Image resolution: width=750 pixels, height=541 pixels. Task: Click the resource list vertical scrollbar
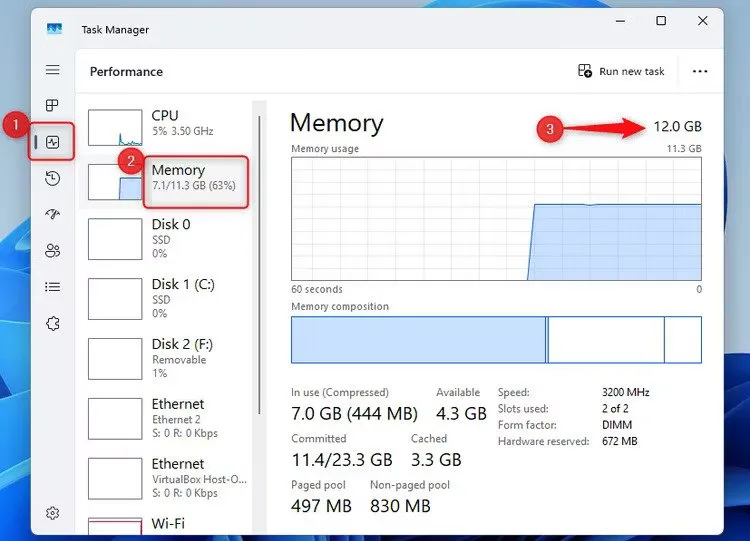coord(260,250)
